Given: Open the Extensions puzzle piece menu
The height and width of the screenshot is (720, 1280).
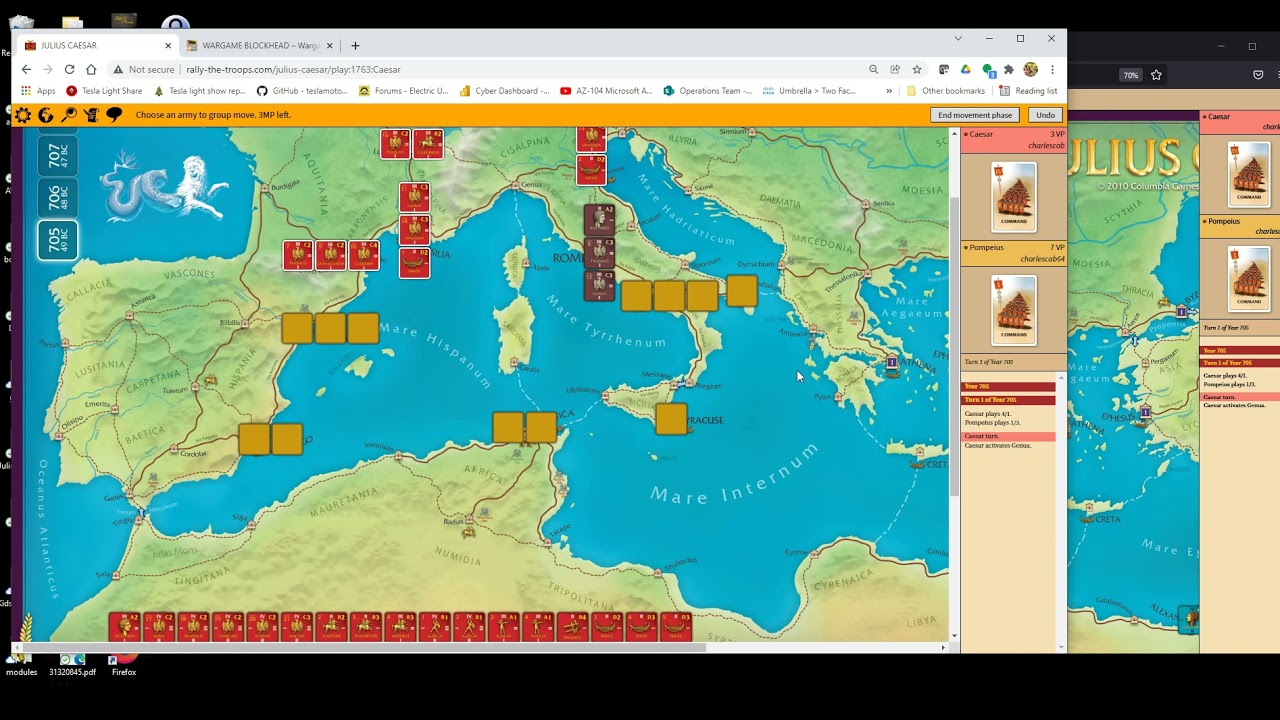Looking at the screenshot, I should (x=1009, y=69).
